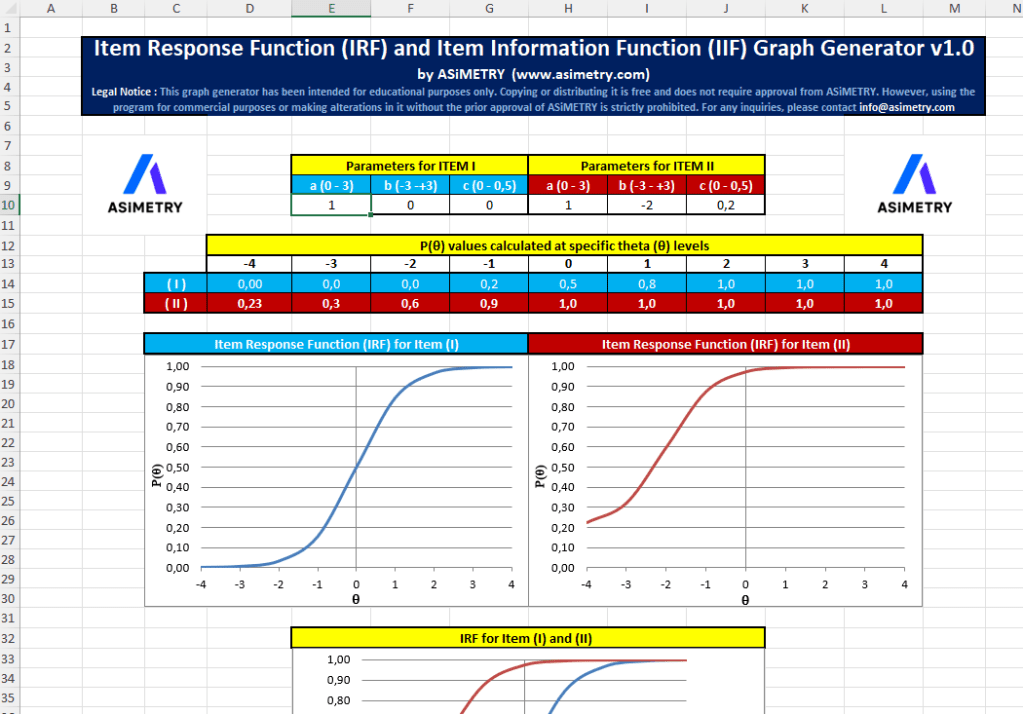Click 'IRF for Item (I) and (II)' title
Screen dimensions: 1023x714
coord(527,637)
